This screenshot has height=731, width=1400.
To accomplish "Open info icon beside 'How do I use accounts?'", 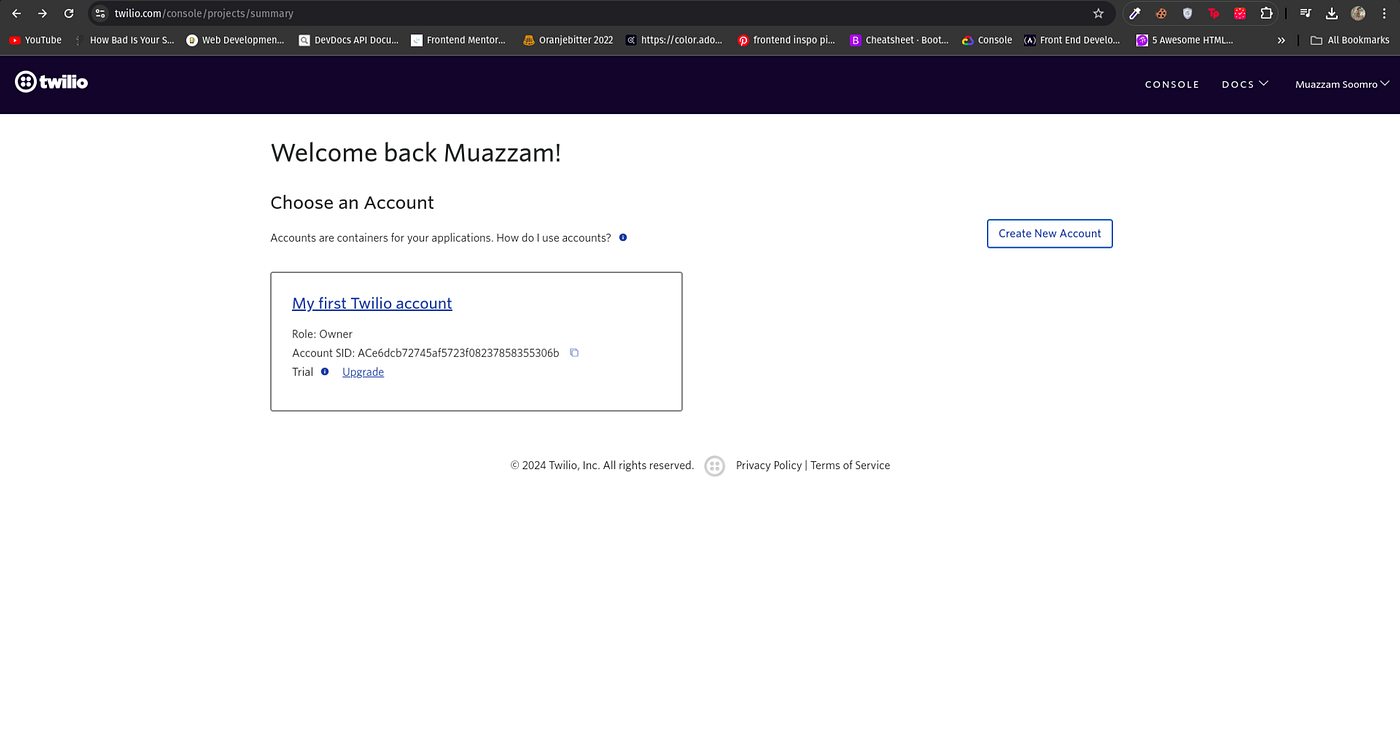I will pyautogui.click(x=623, y=238).
